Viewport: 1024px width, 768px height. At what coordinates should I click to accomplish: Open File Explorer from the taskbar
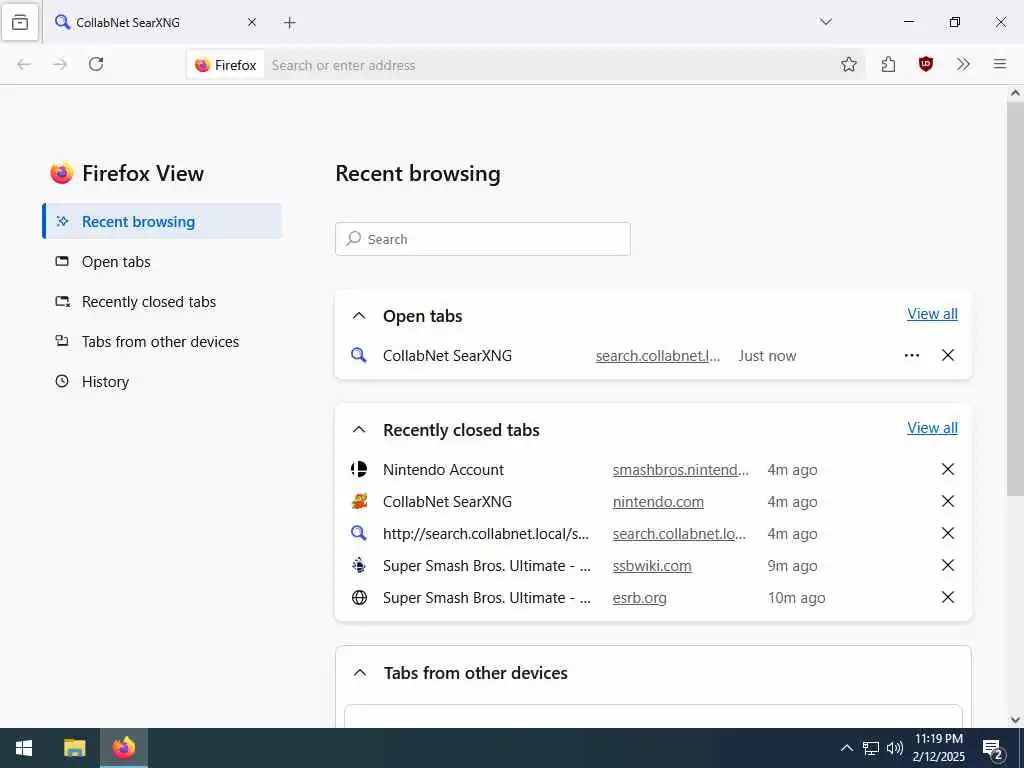click(x=74, y=748)
